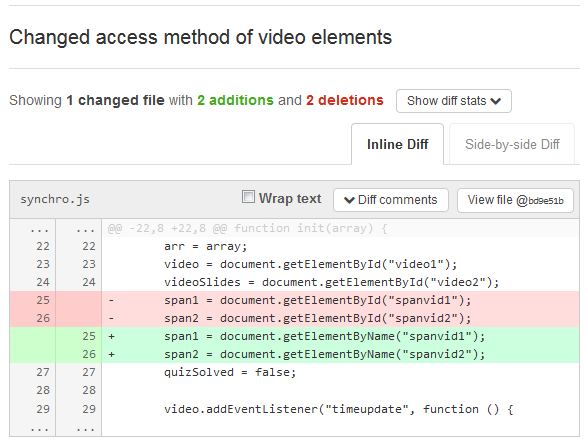The height and width of the screenshot is (444, 588).
Task: Open the Diff comments dropdown
Action: tap(391, 200)
